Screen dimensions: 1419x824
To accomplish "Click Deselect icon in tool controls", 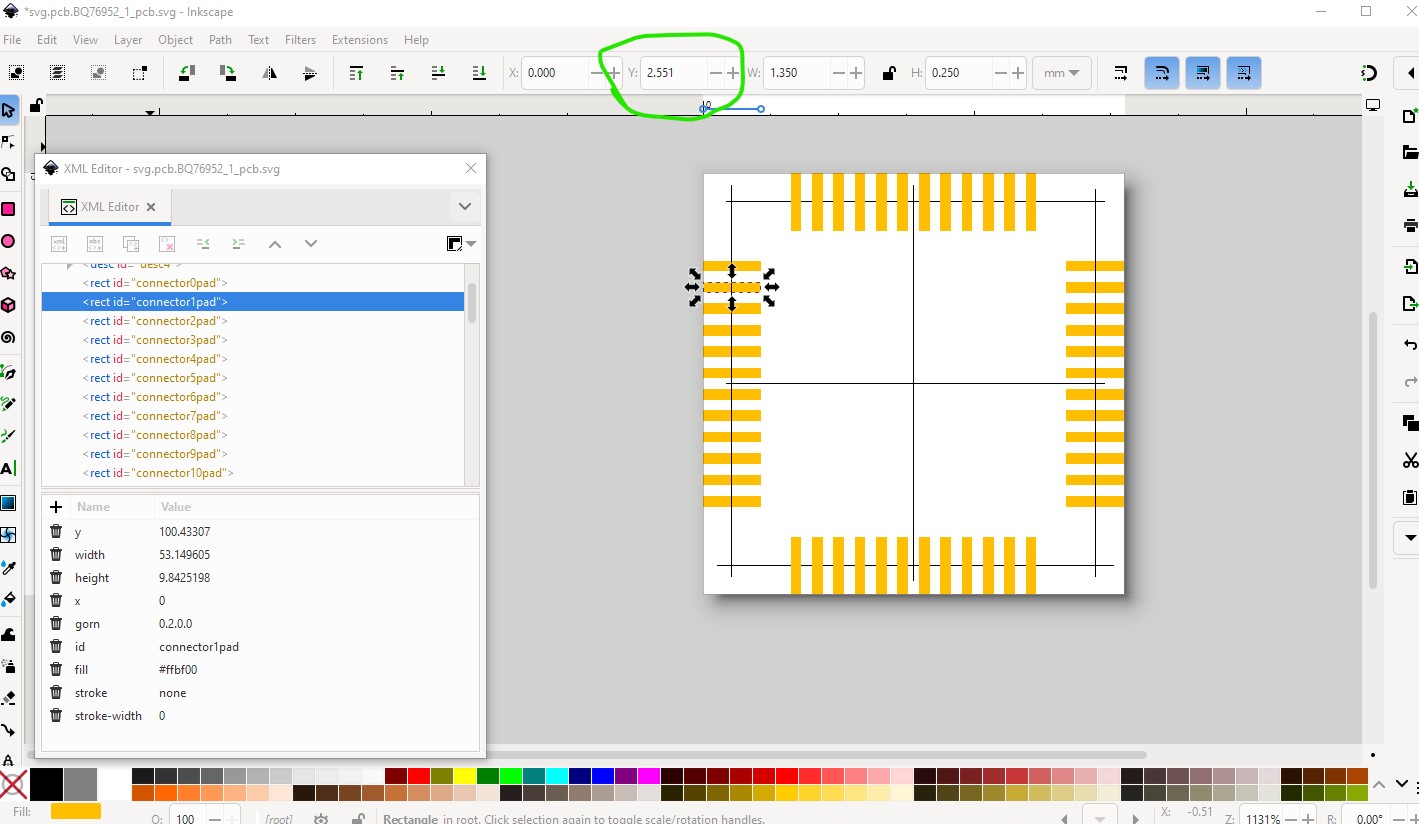I will [x=98, y=73].
